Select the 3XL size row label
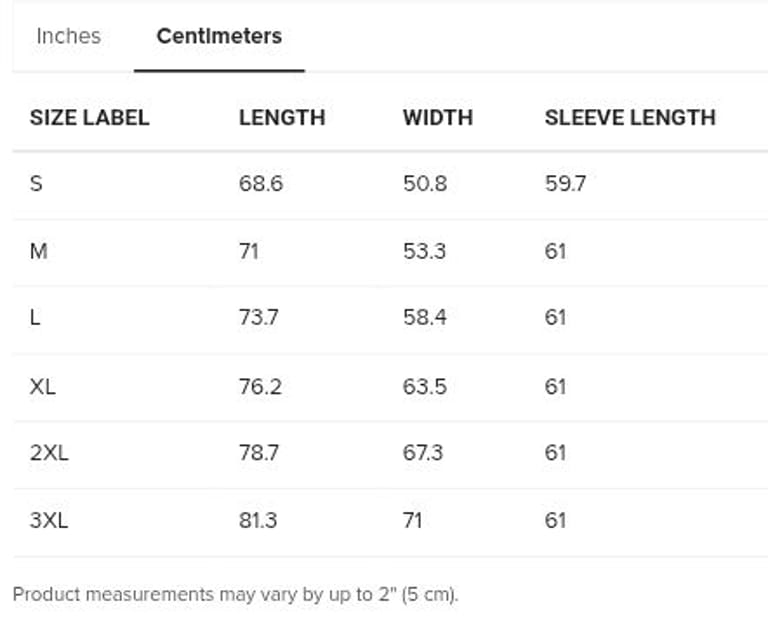The height and width of the screenshot is (639, 768). 49,520
